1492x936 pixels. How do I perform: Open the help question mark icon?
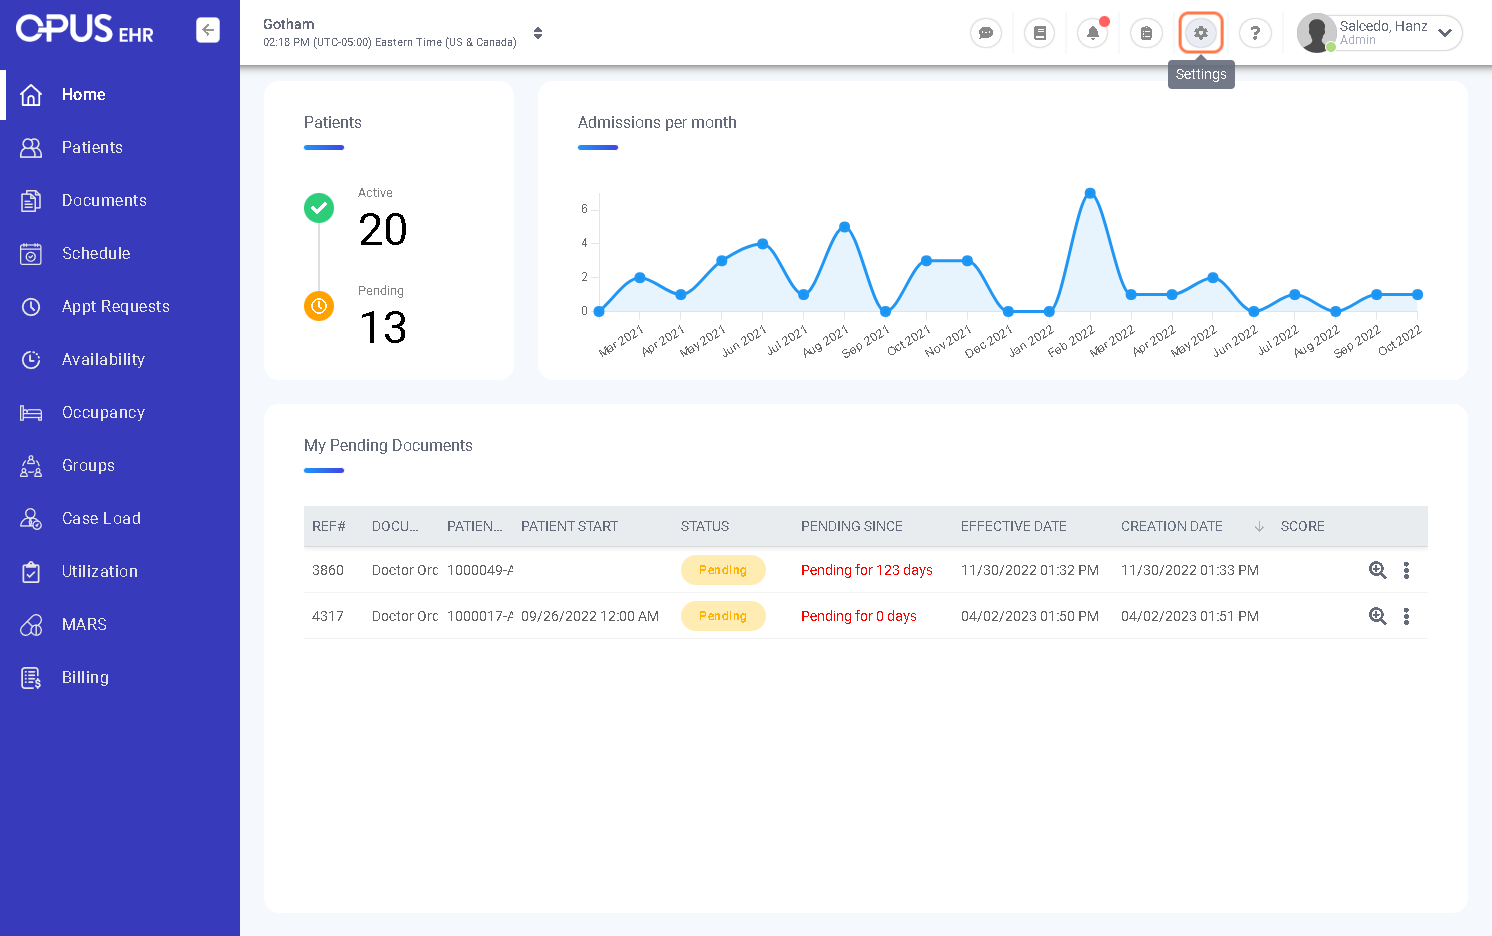pos(1255,33)
